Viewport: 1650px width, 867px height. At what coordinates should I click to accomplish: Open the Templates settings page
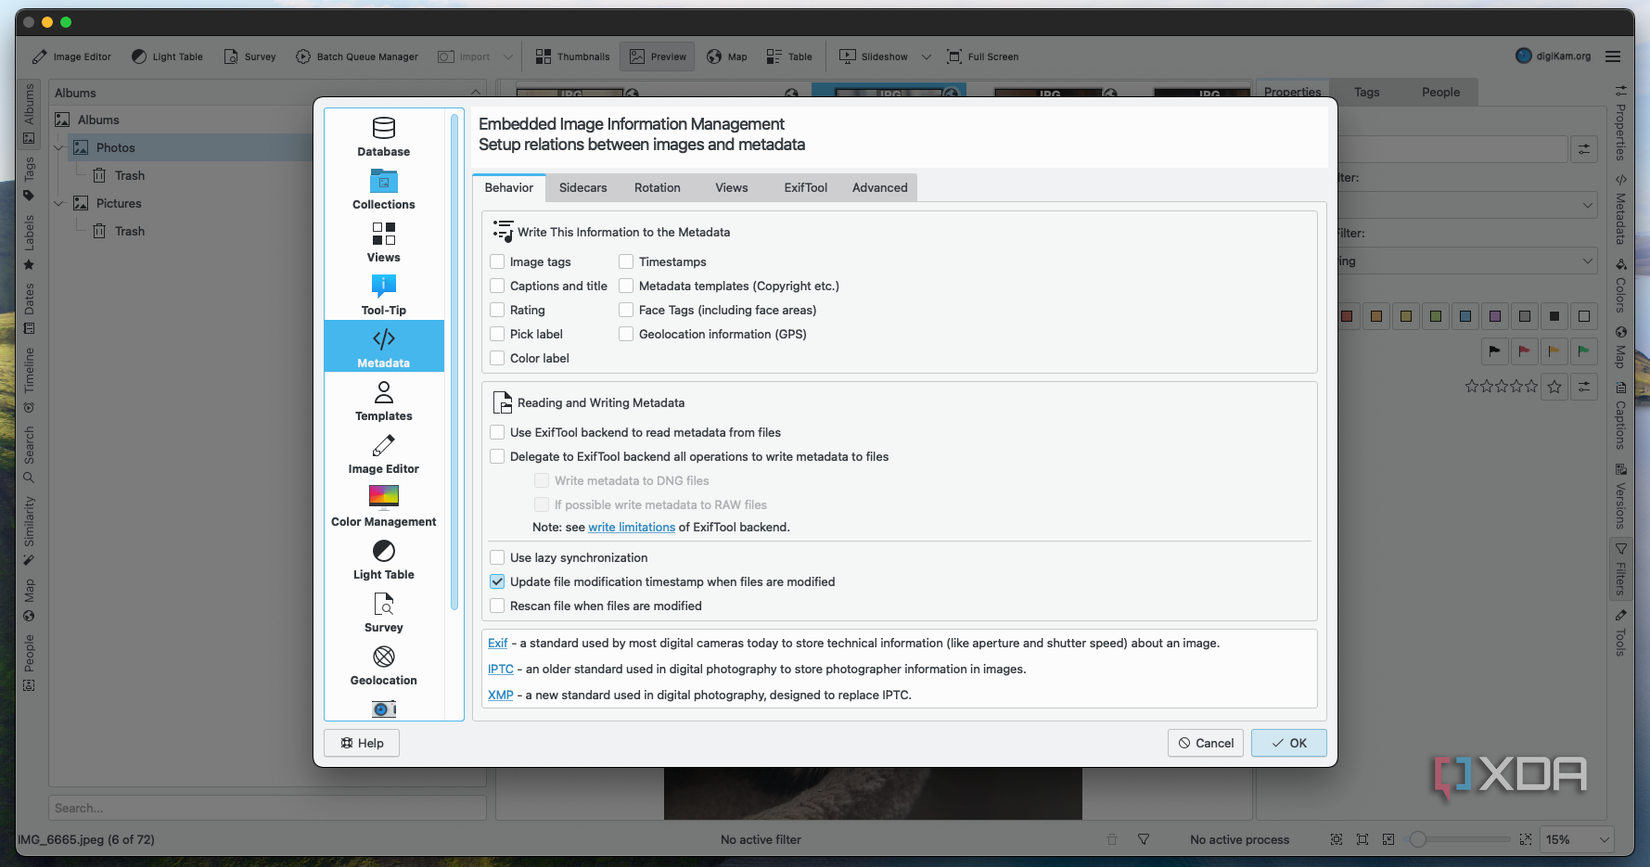click(384, 400)
